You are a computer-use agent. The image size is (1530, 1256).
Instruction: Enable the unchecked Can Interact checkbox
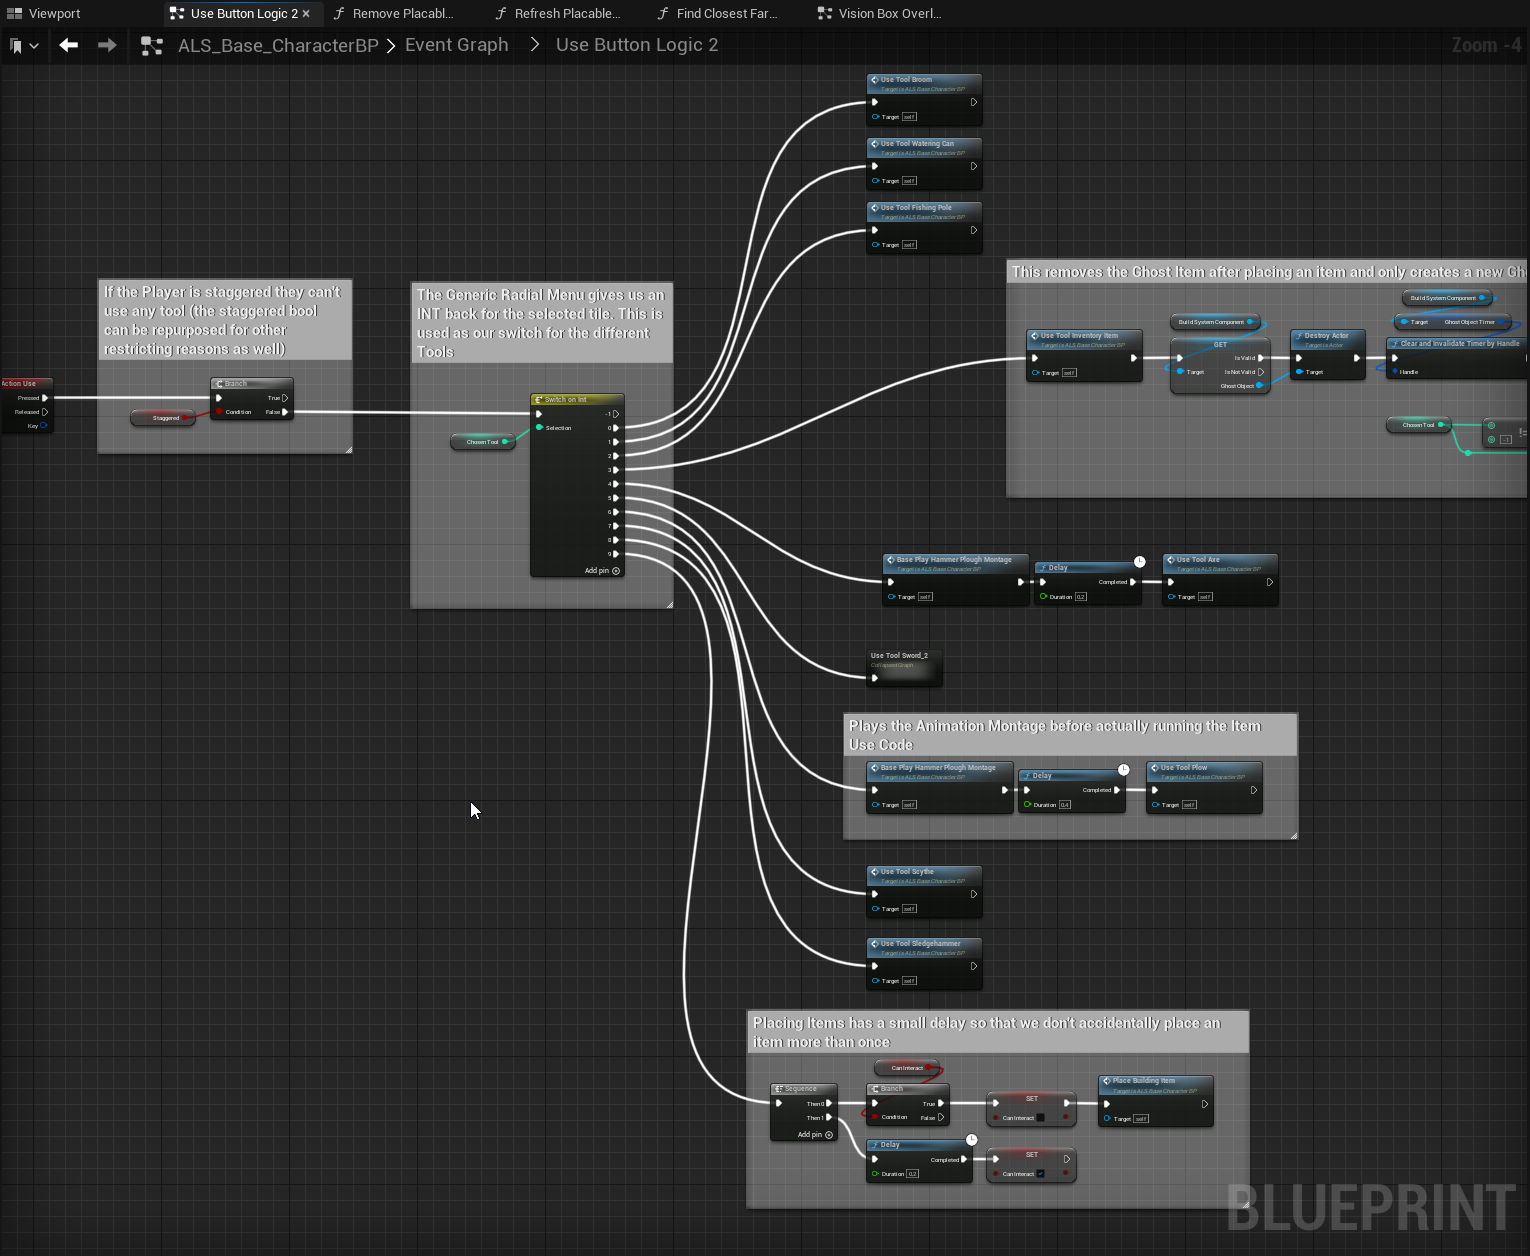coord(1040,1118)
